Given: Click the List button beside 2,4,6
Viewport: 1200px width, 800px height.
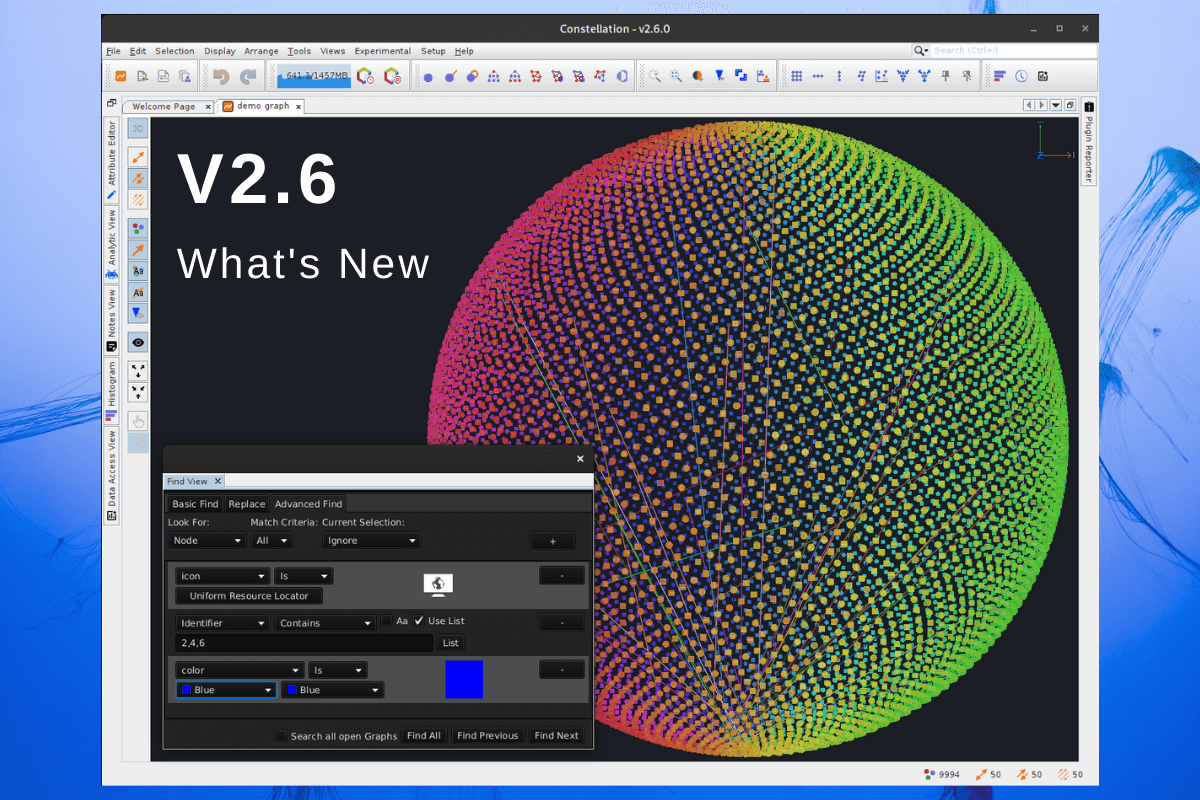Looking at the screenshot, I should pos(451,643).
